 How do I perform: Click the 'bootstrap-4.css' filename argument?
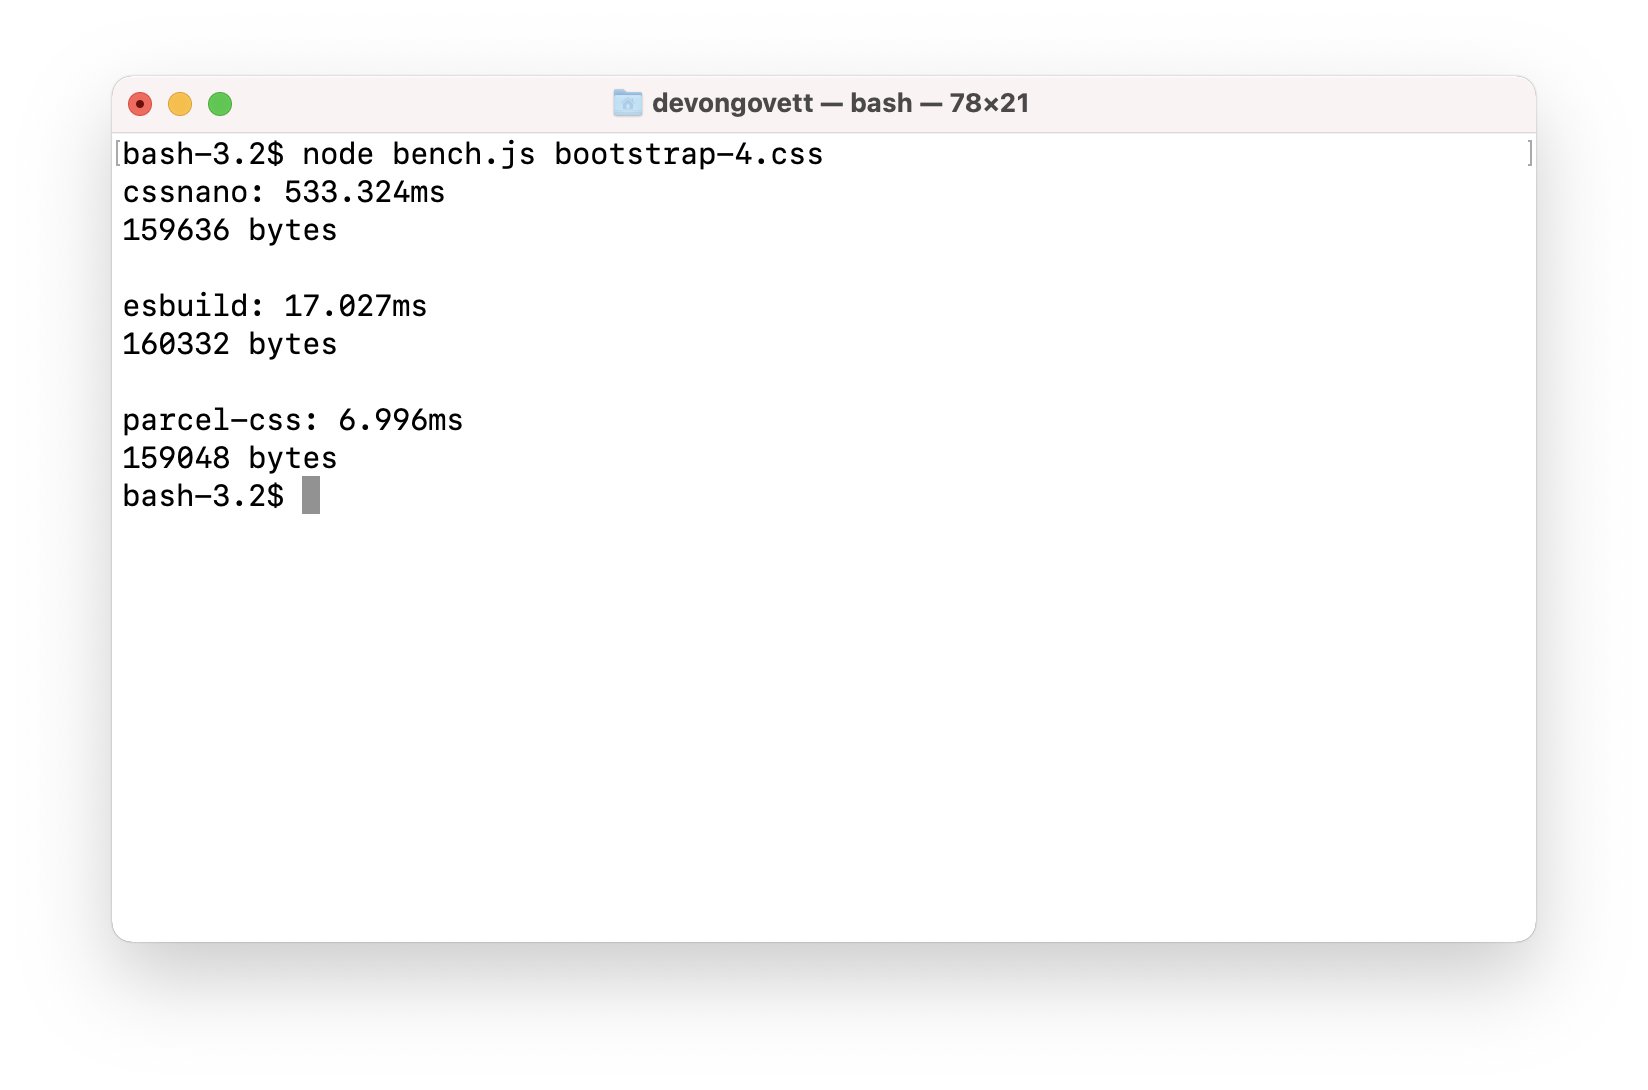coord(689,154)
